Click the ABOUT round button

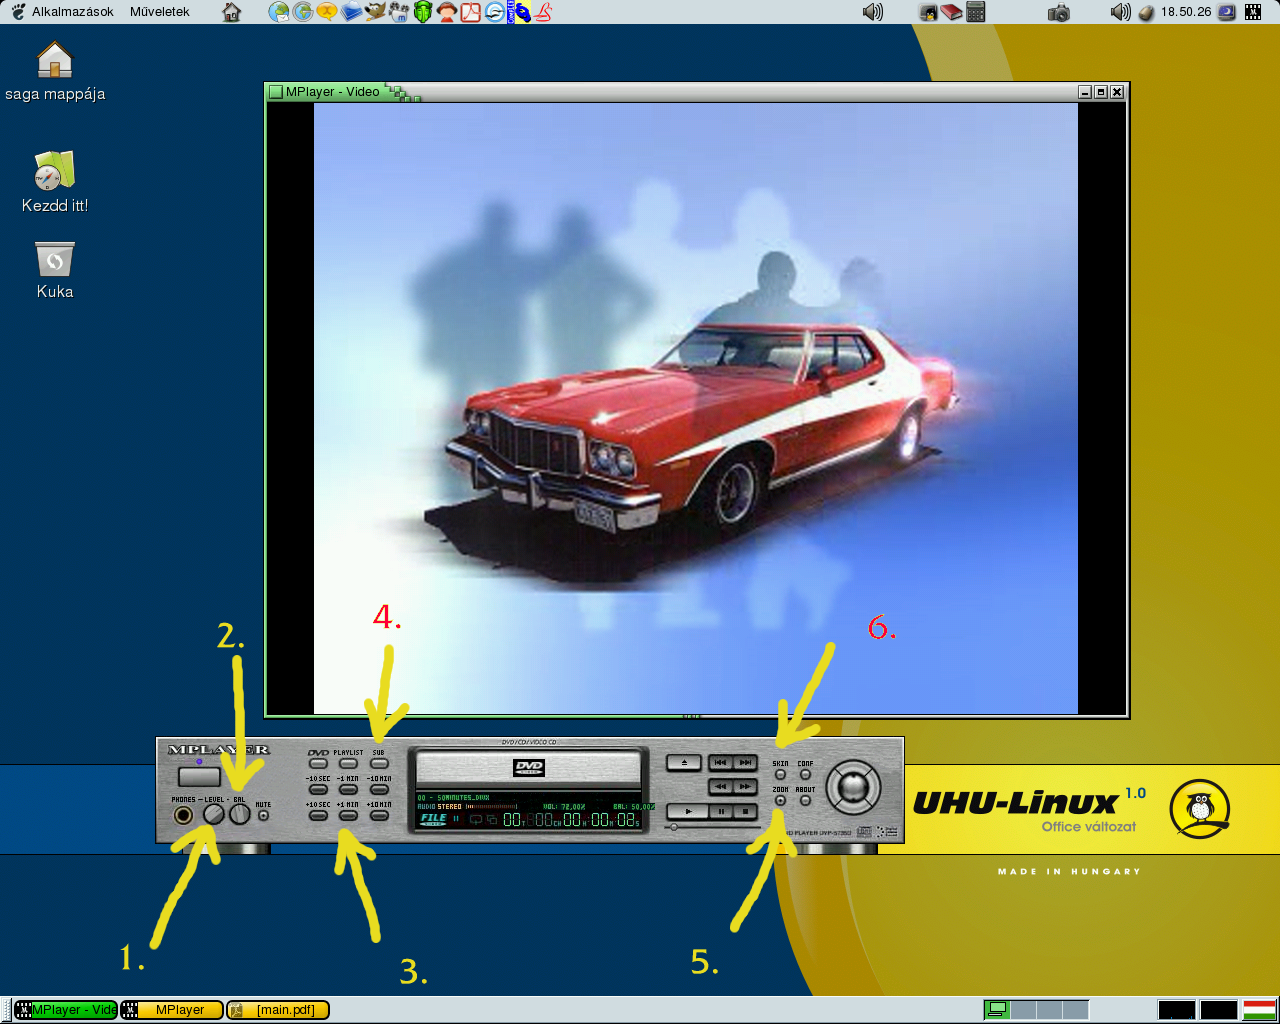pyautogui.click(x=805, y=800)
